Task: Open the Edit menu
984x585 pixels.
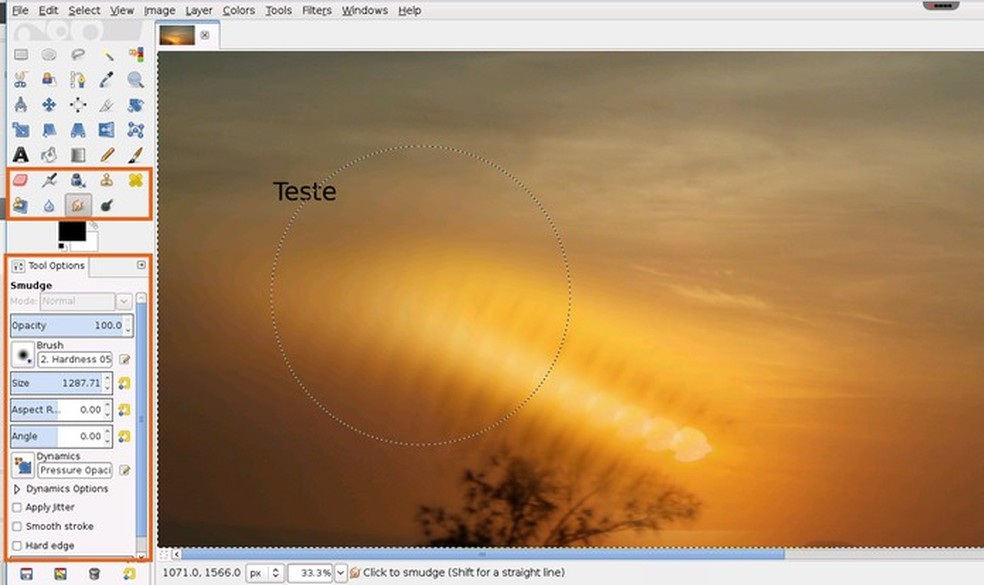Action: click(48, 10)
